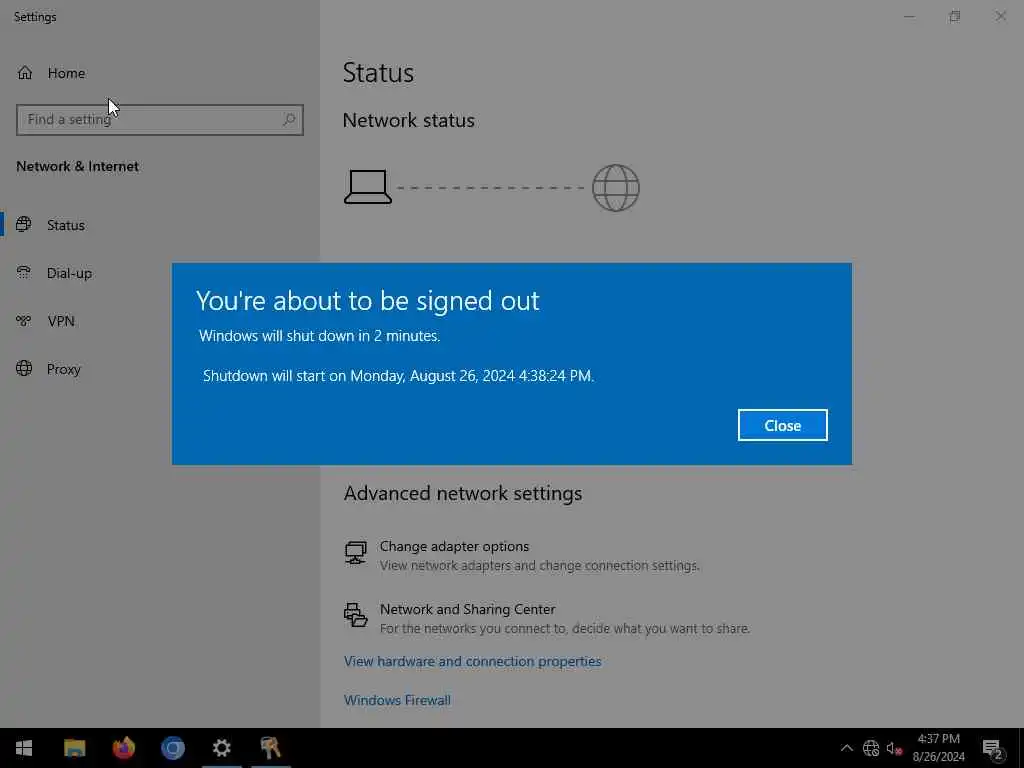Click the network tray icon
Image resolution: width=1024 pixels, height=768 pixels.
tap(871, 748)
